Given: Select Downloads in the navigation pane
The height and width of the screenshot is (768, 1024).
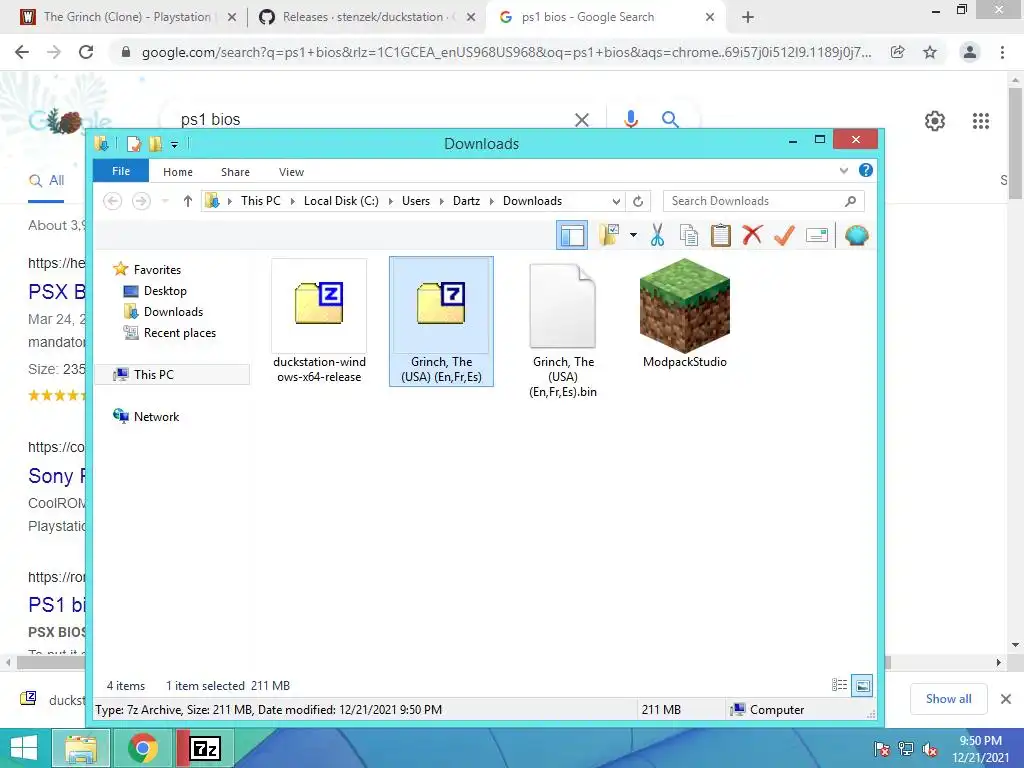Looking at the screenshot, I should [x=173, y=312].
